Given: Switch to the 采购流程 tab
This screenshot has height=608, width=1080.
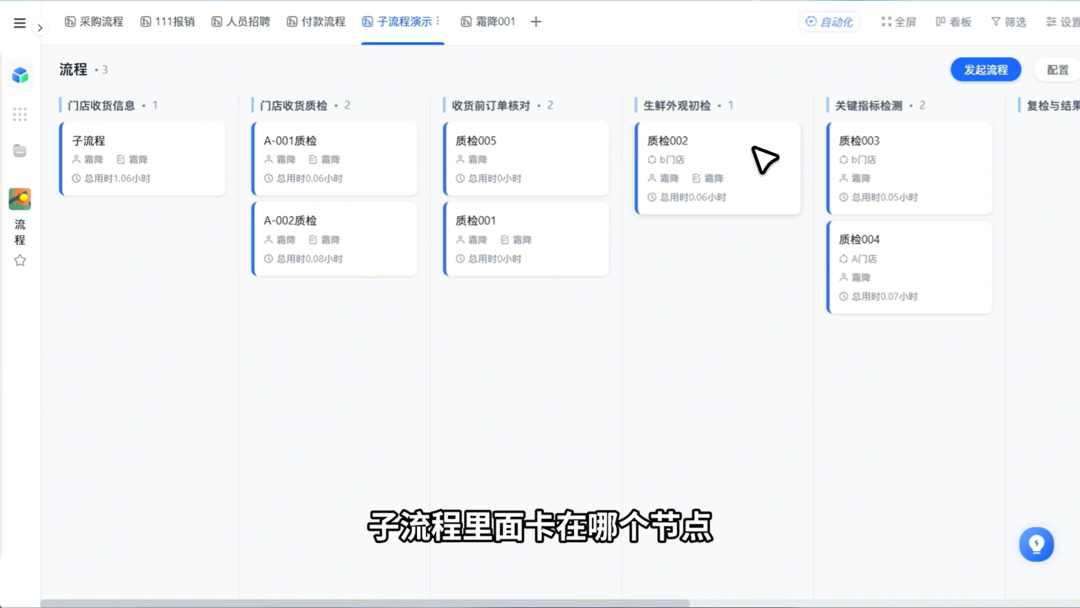Looking at the screenshot, I should click(x=94, y=21).
